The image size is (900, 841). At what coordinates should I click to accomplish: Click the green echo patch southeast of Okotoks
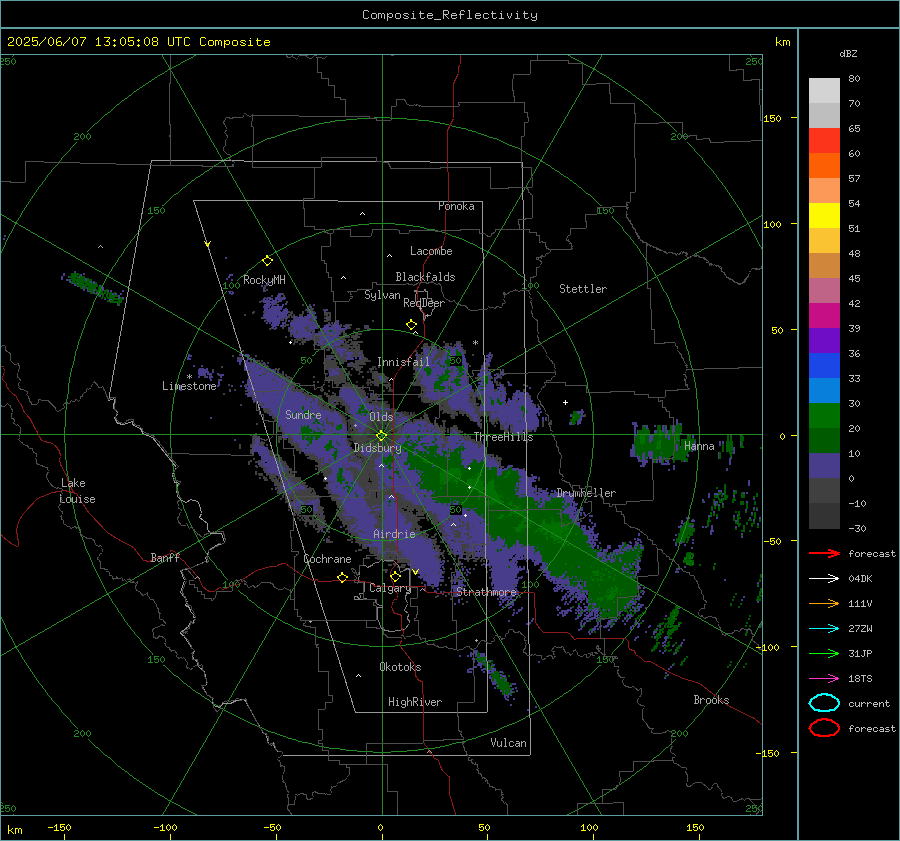point(494,673)
